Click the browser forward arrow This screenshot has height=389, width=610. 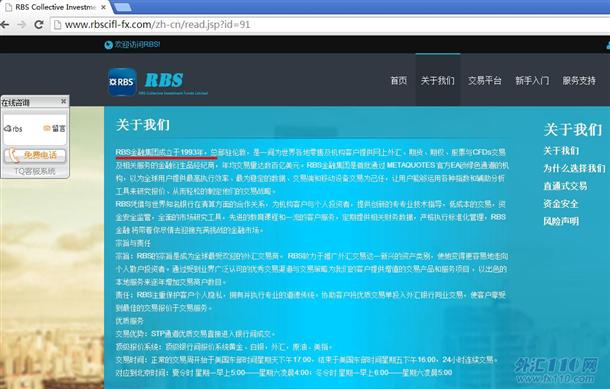click(x=21, y=25)
